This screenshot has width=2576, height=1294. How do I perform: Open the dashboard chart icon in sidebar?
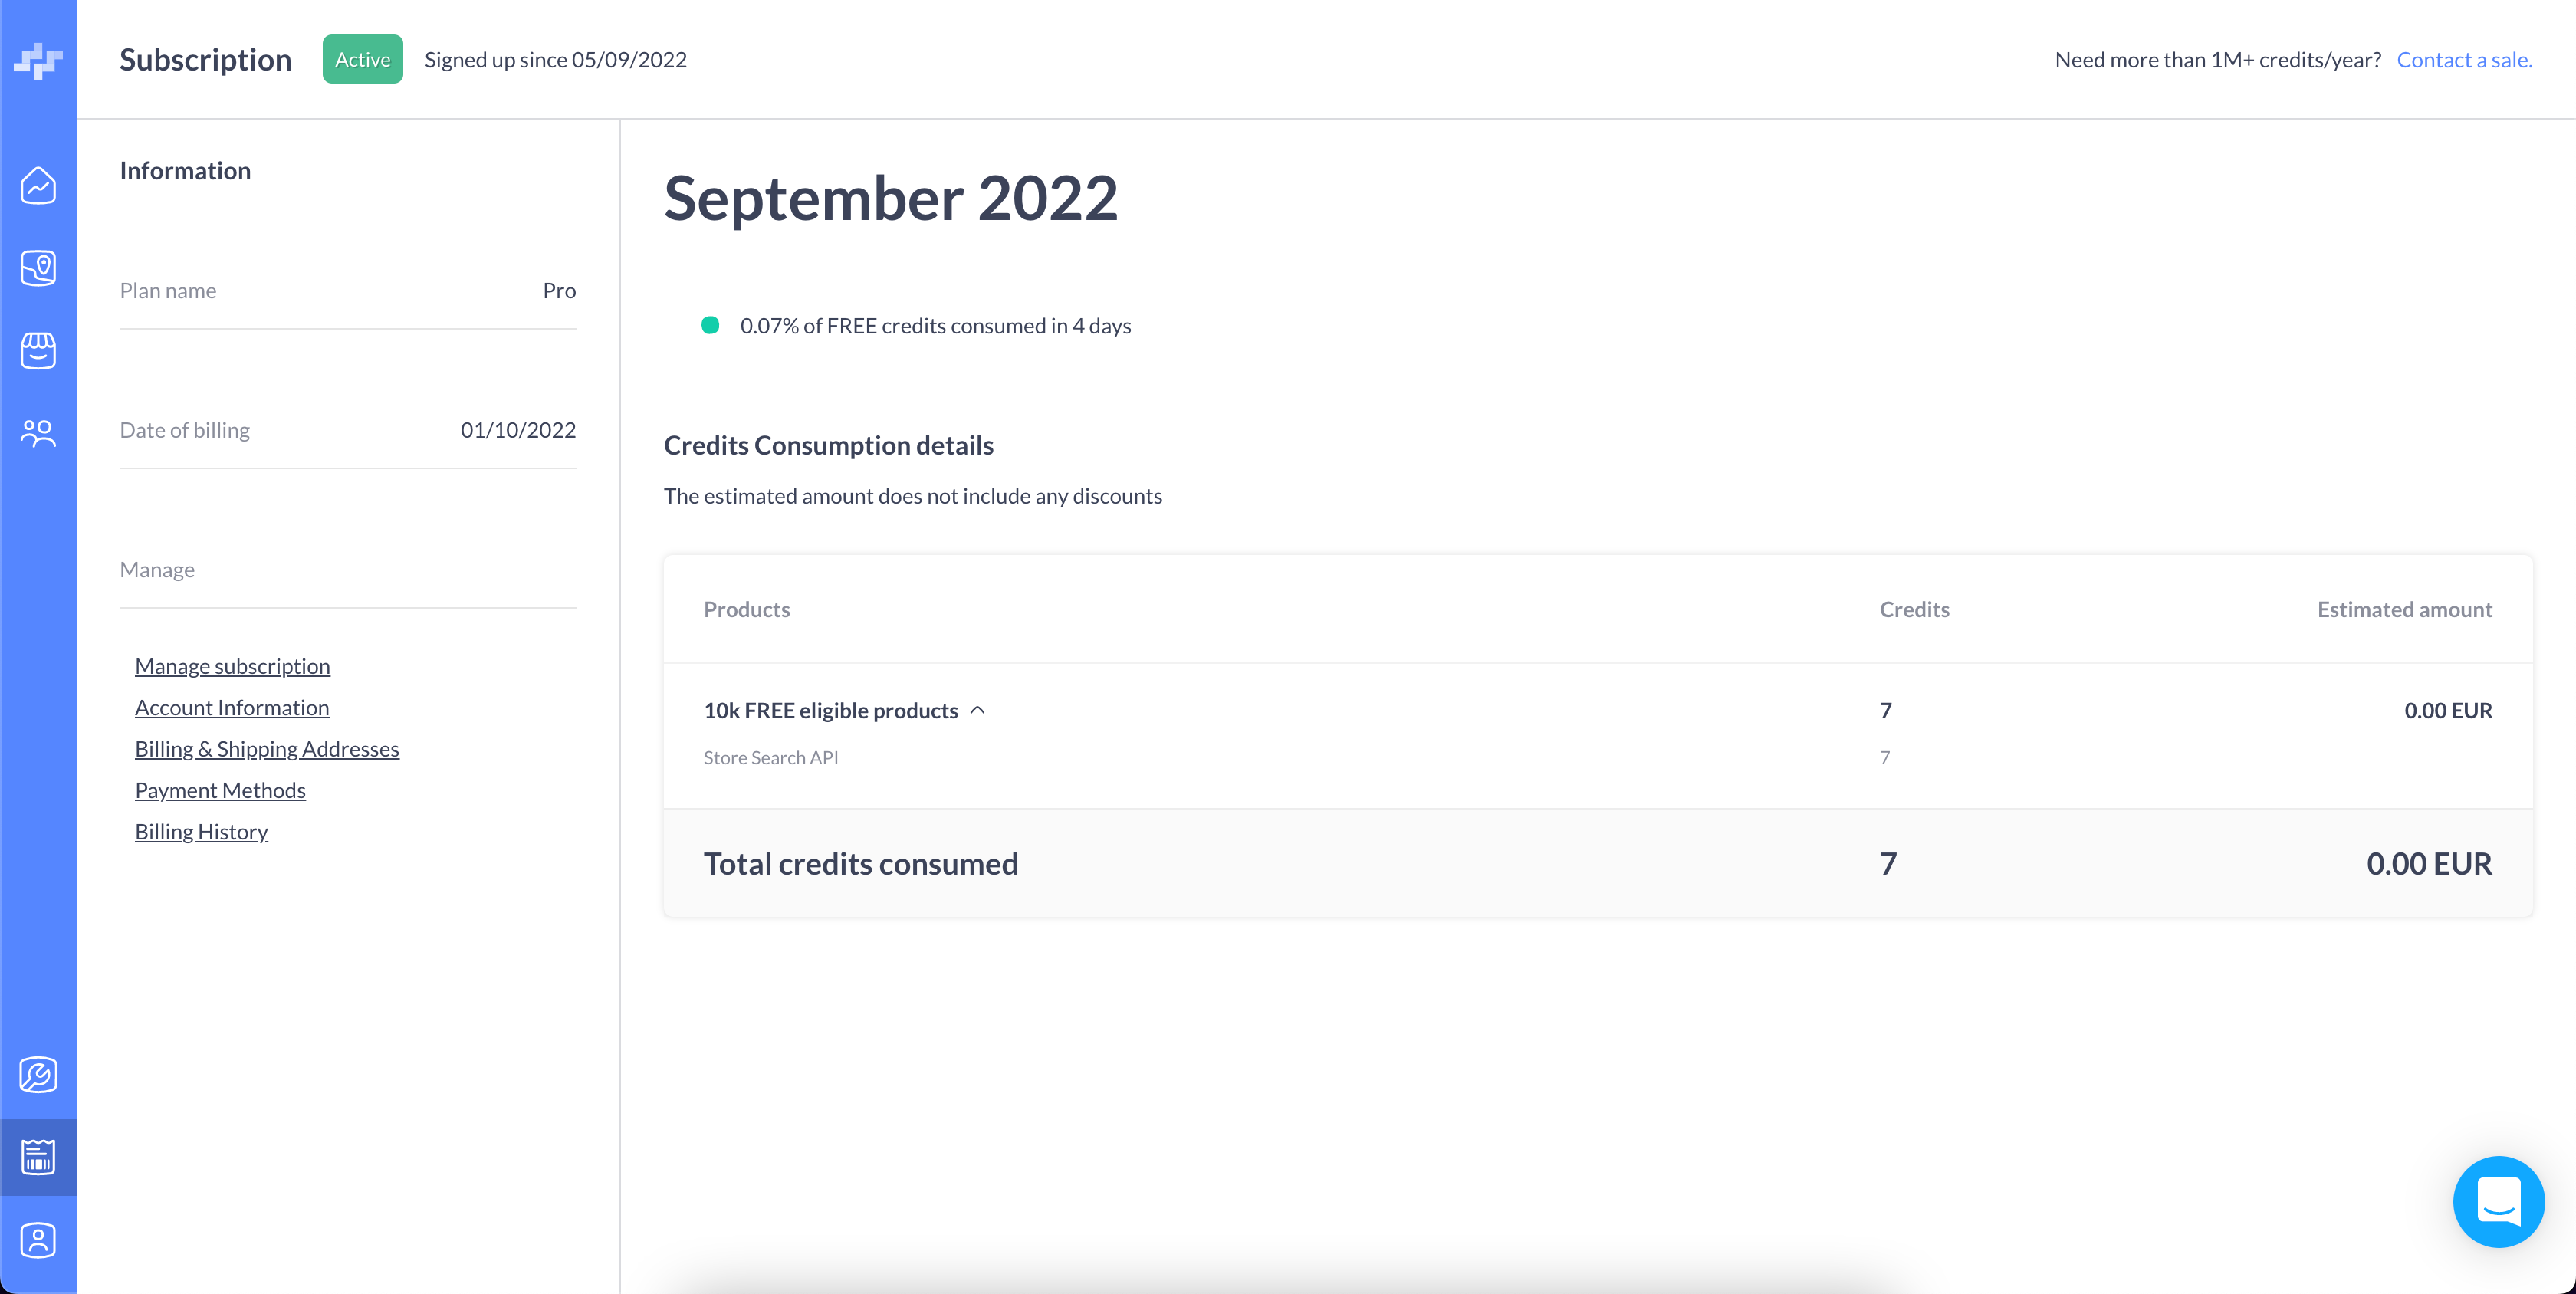(x=38, y=186)
